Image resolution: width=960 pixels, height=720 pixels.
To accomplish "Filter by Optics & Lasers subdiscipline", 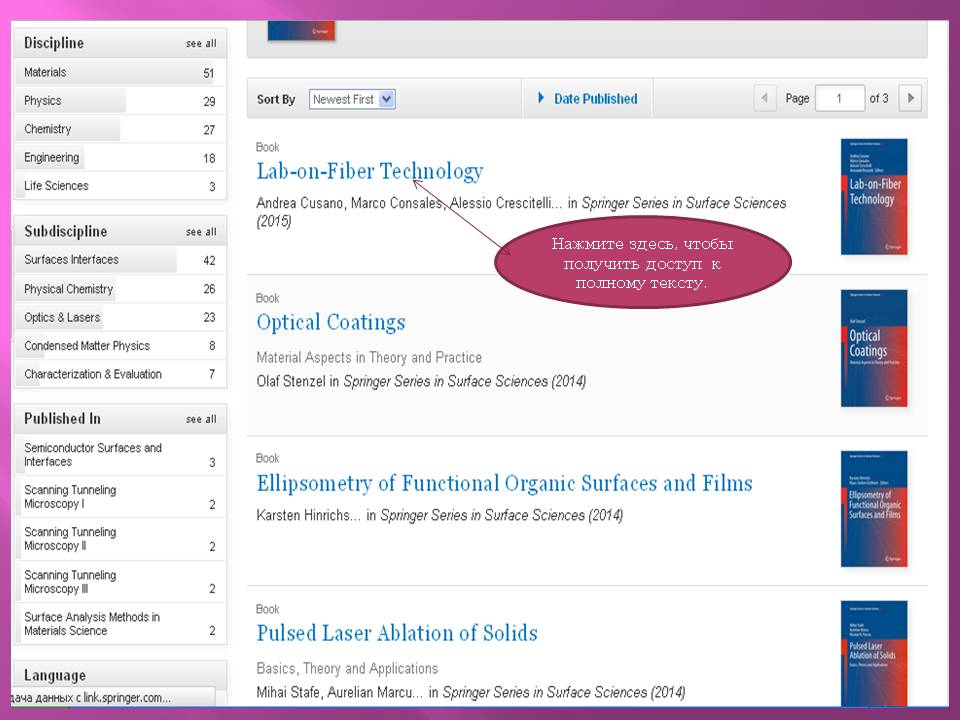I will (x=62, y=317).
